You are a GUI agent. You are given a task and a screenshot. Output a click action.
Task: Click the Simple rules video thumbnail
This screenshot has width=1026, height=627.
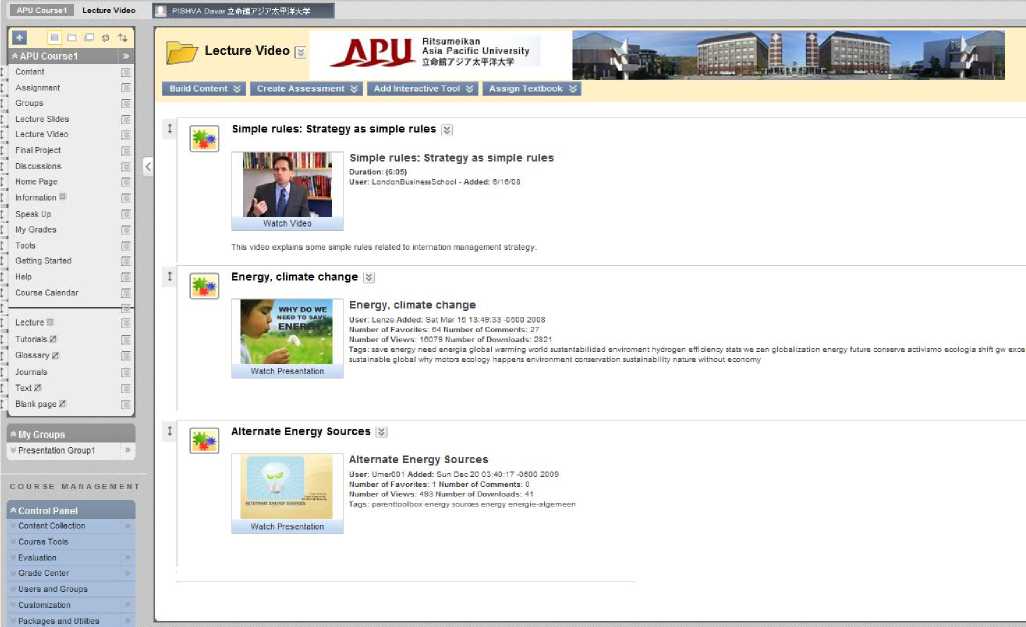pyautogui.click(x=287, y=185)
